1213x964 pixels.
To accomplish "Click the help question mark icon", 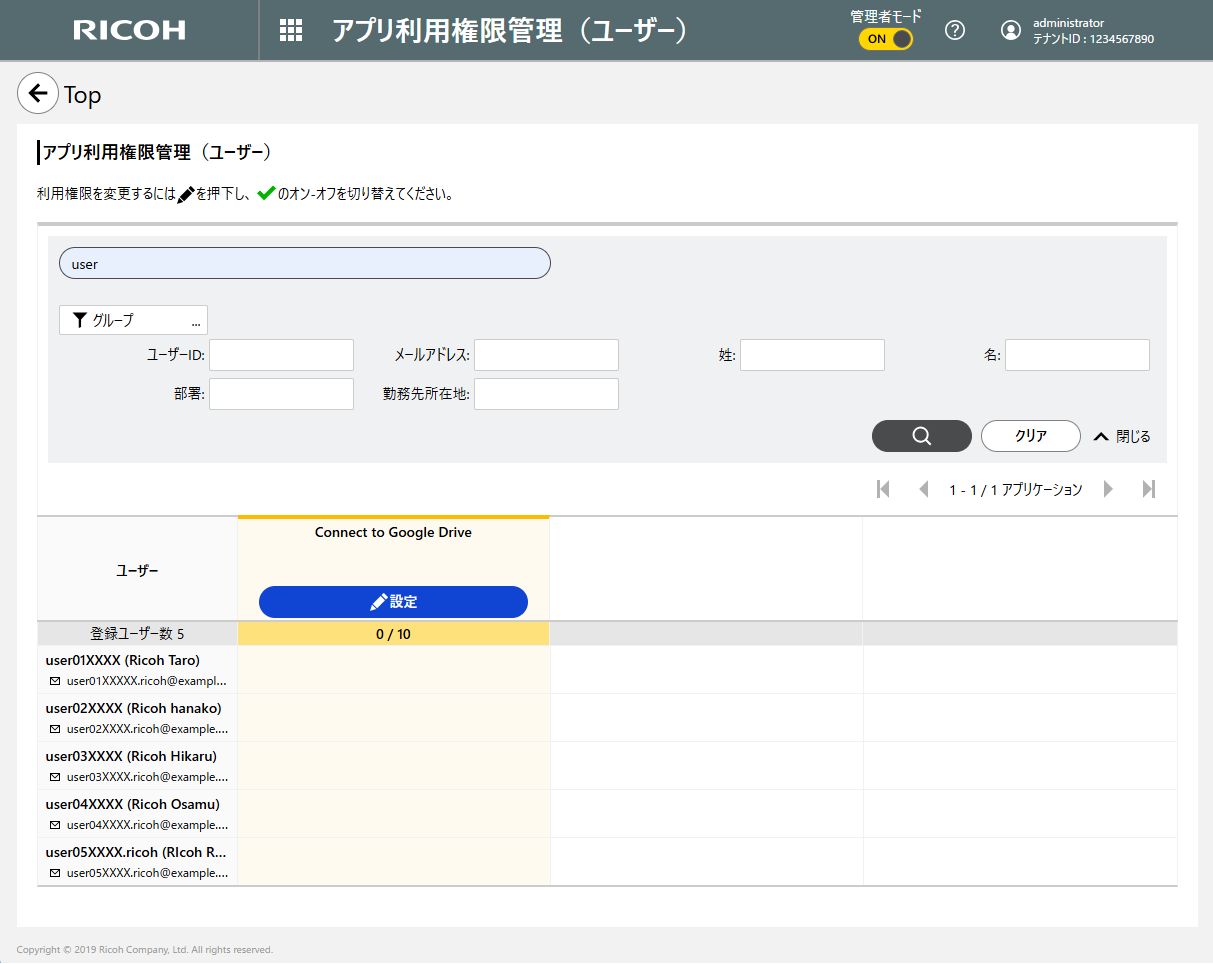I will pos(955,30).
